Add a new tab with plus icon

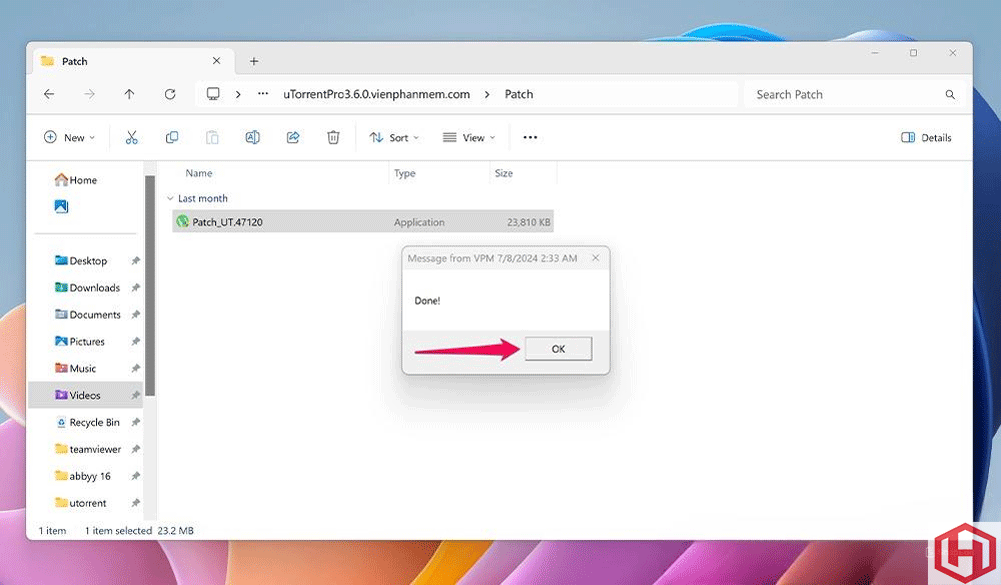pos(254,61)
